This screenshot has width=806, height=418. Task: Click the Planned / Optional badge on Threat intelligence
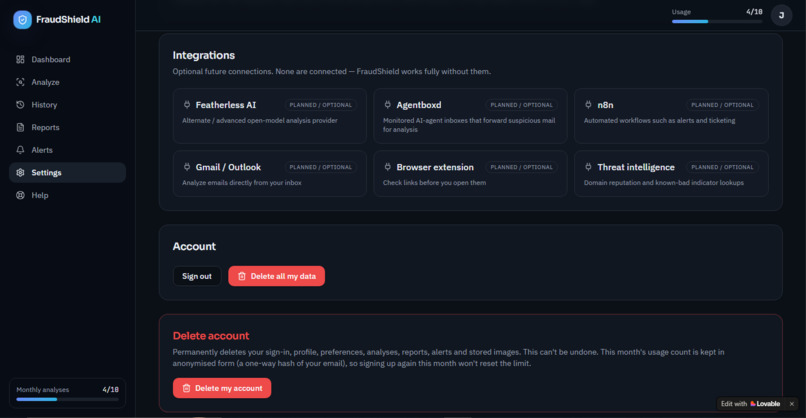click(722, 167)
